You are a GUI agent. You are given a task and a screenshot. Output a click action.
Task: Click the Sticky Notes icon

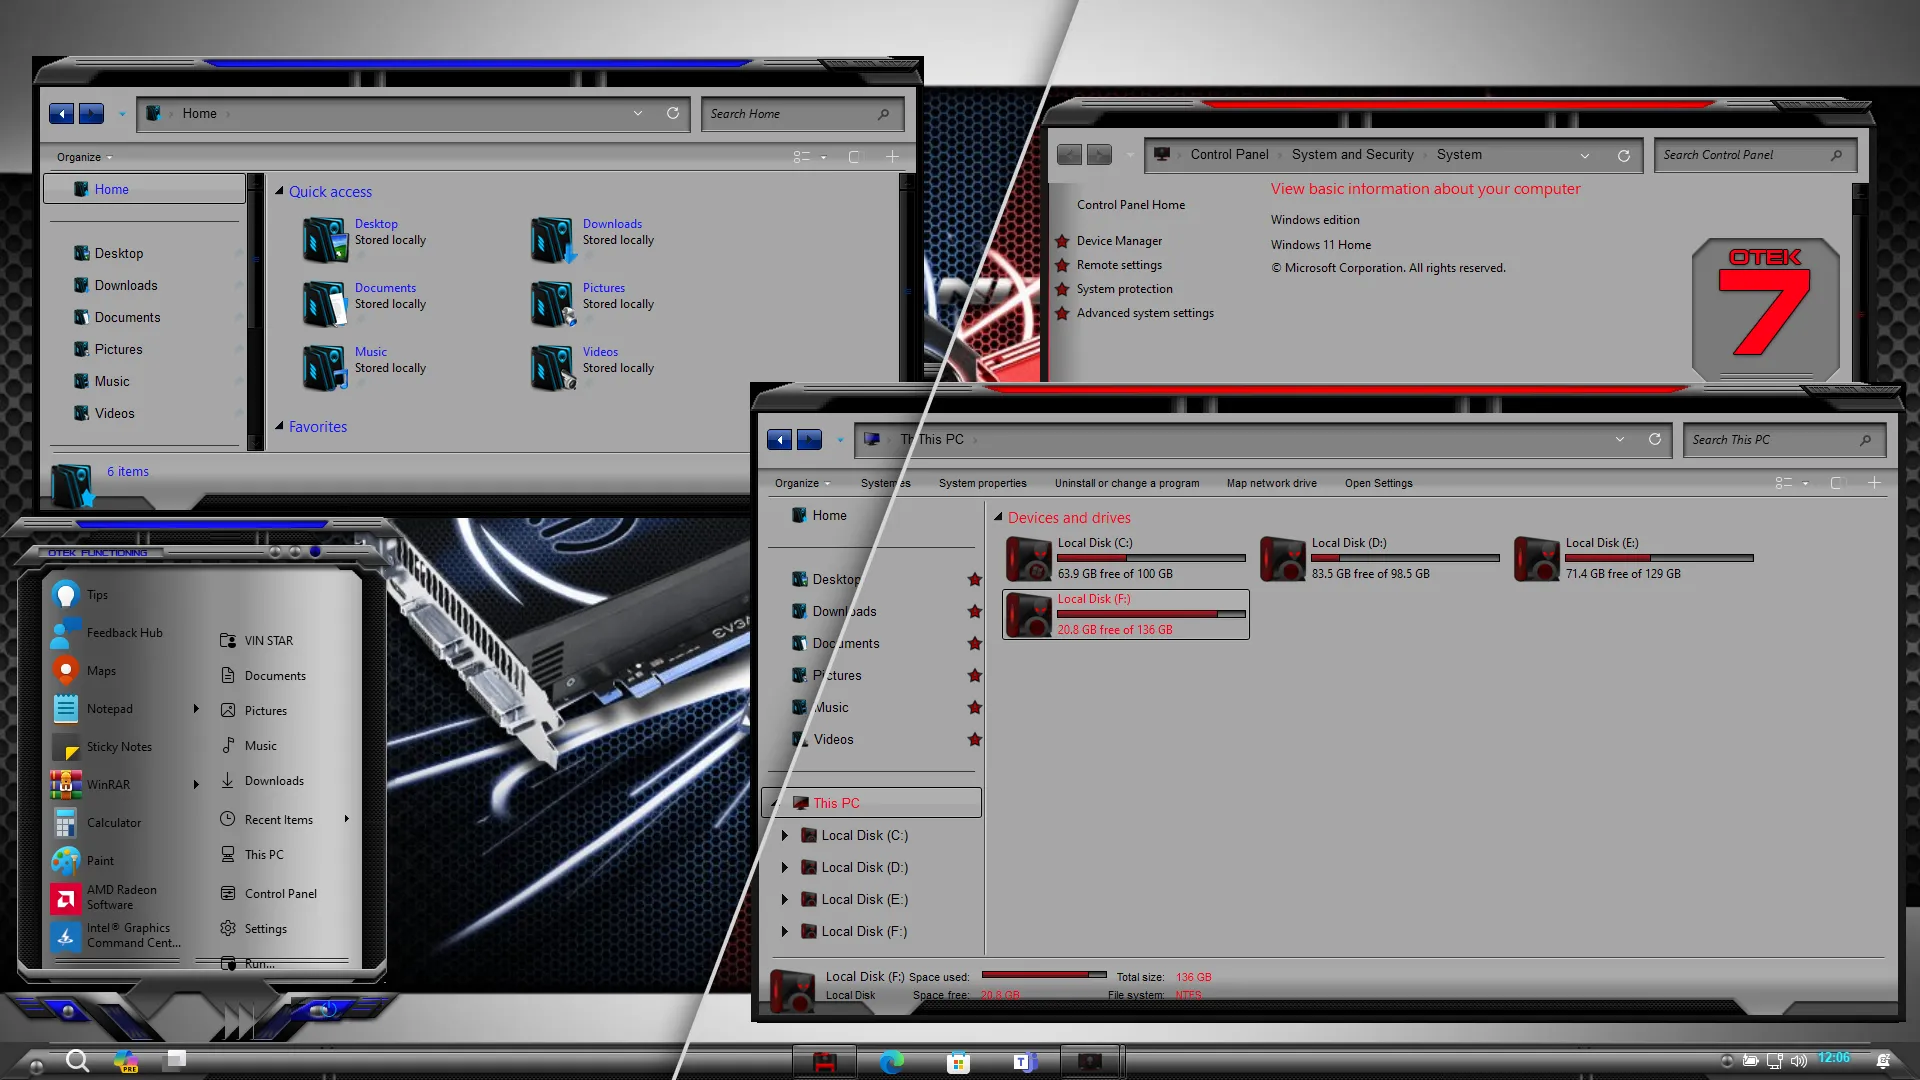[65, 746]
